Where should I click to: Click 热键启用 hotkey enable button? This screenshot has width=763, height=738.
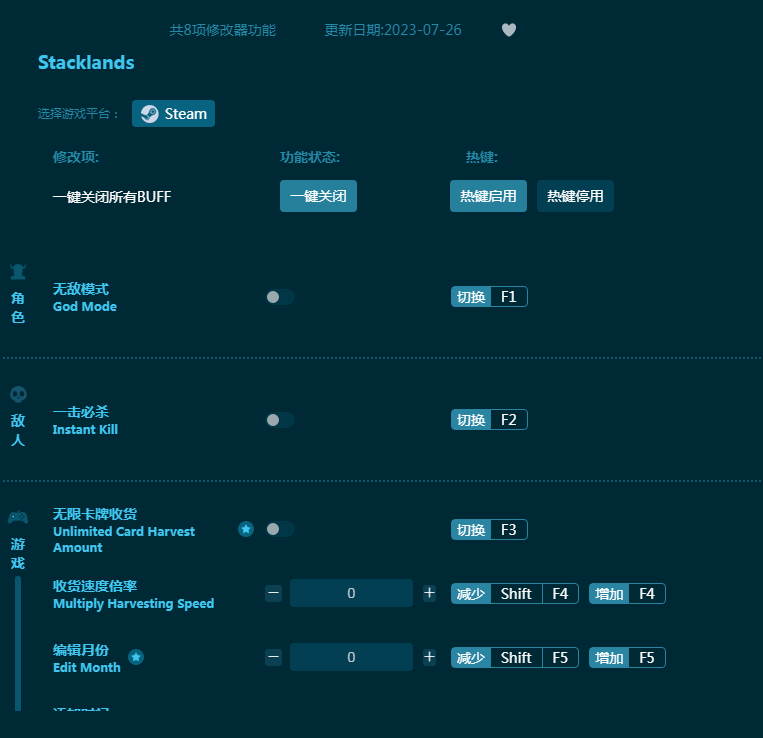point(488,196)
